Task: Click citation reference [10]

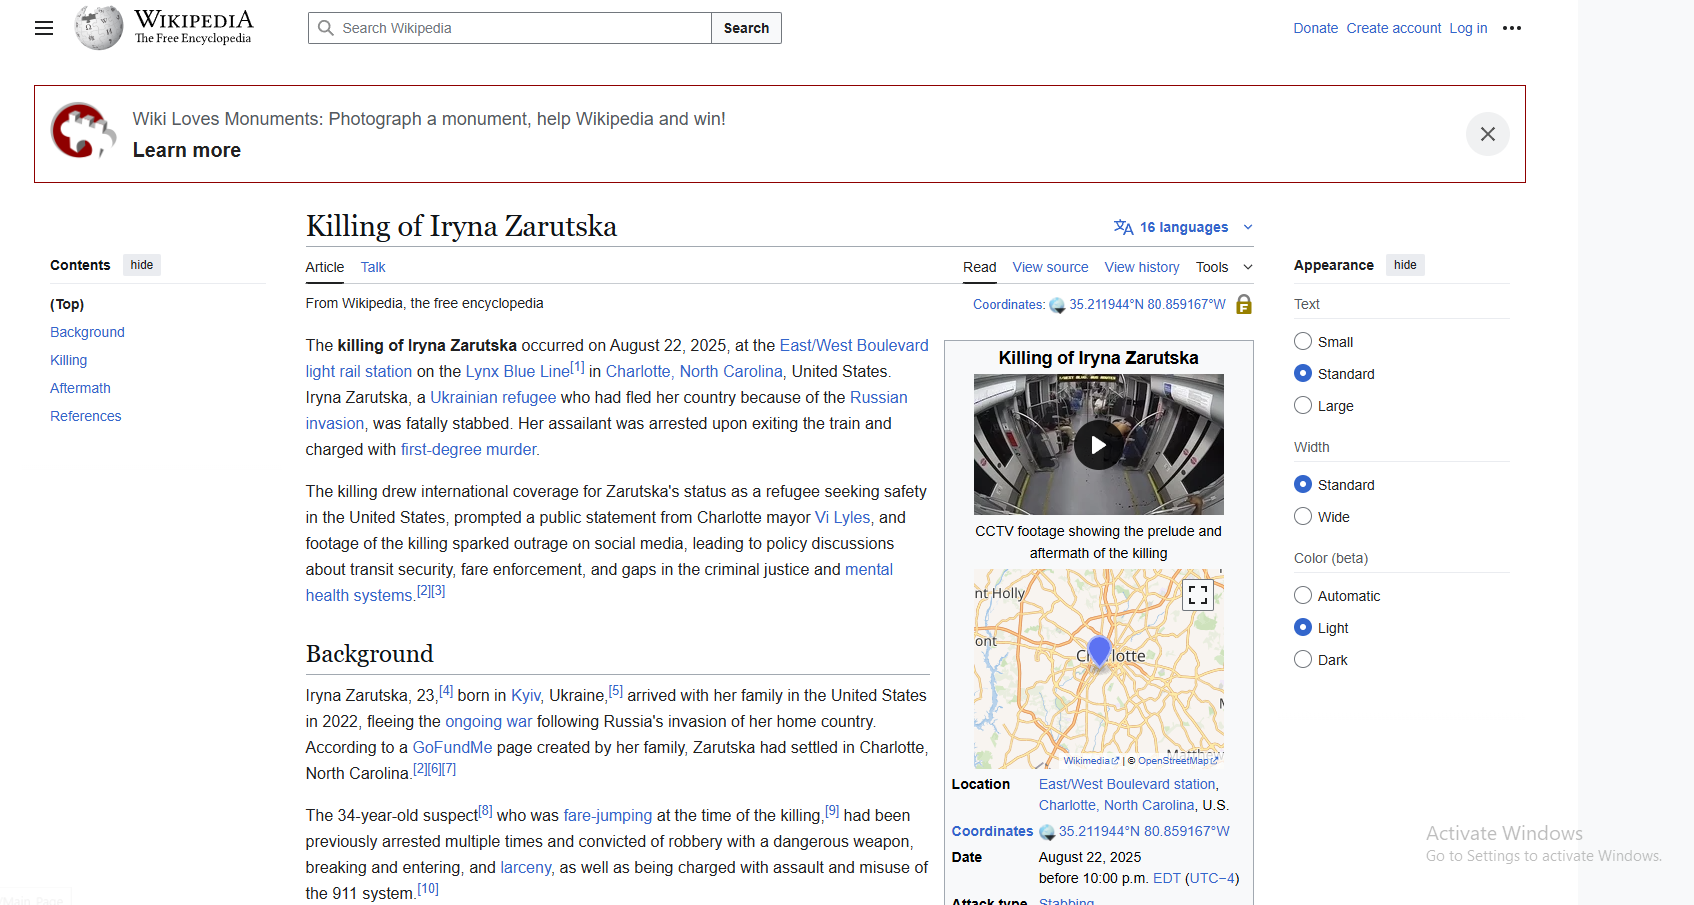Action: (x=428, y=888)
